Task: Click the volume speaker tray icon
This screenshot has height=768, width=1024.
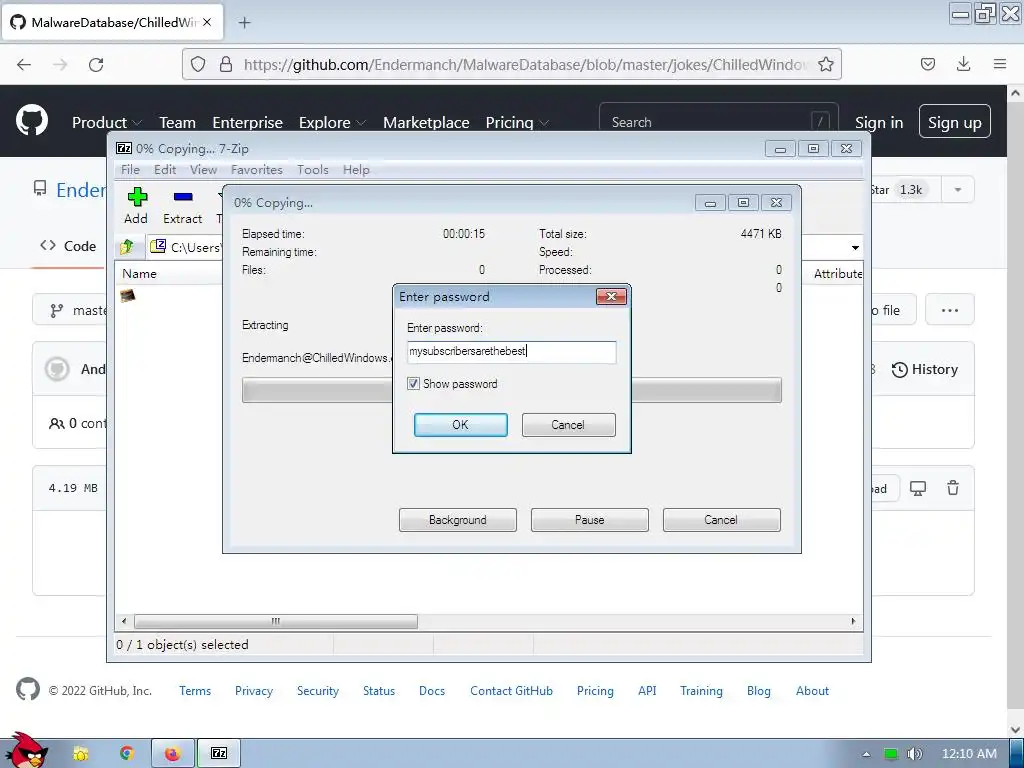Action: (914, 754)
